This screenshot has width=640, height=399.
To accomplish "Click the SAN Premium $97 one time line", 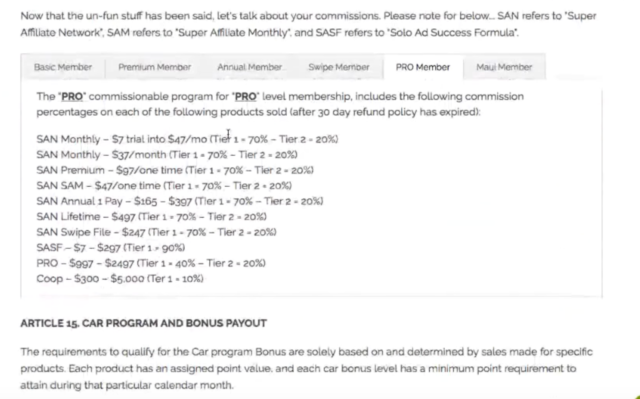I will pos(175,170).
